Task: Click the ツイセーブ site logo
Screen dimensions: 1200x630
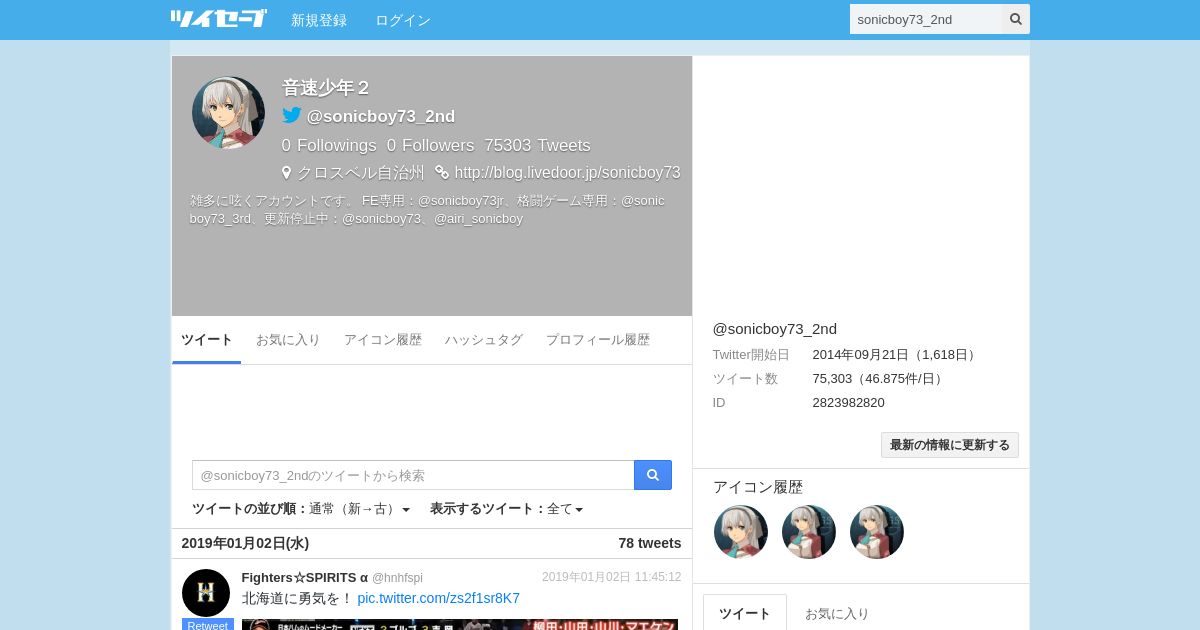Action: tap(218, 18)
